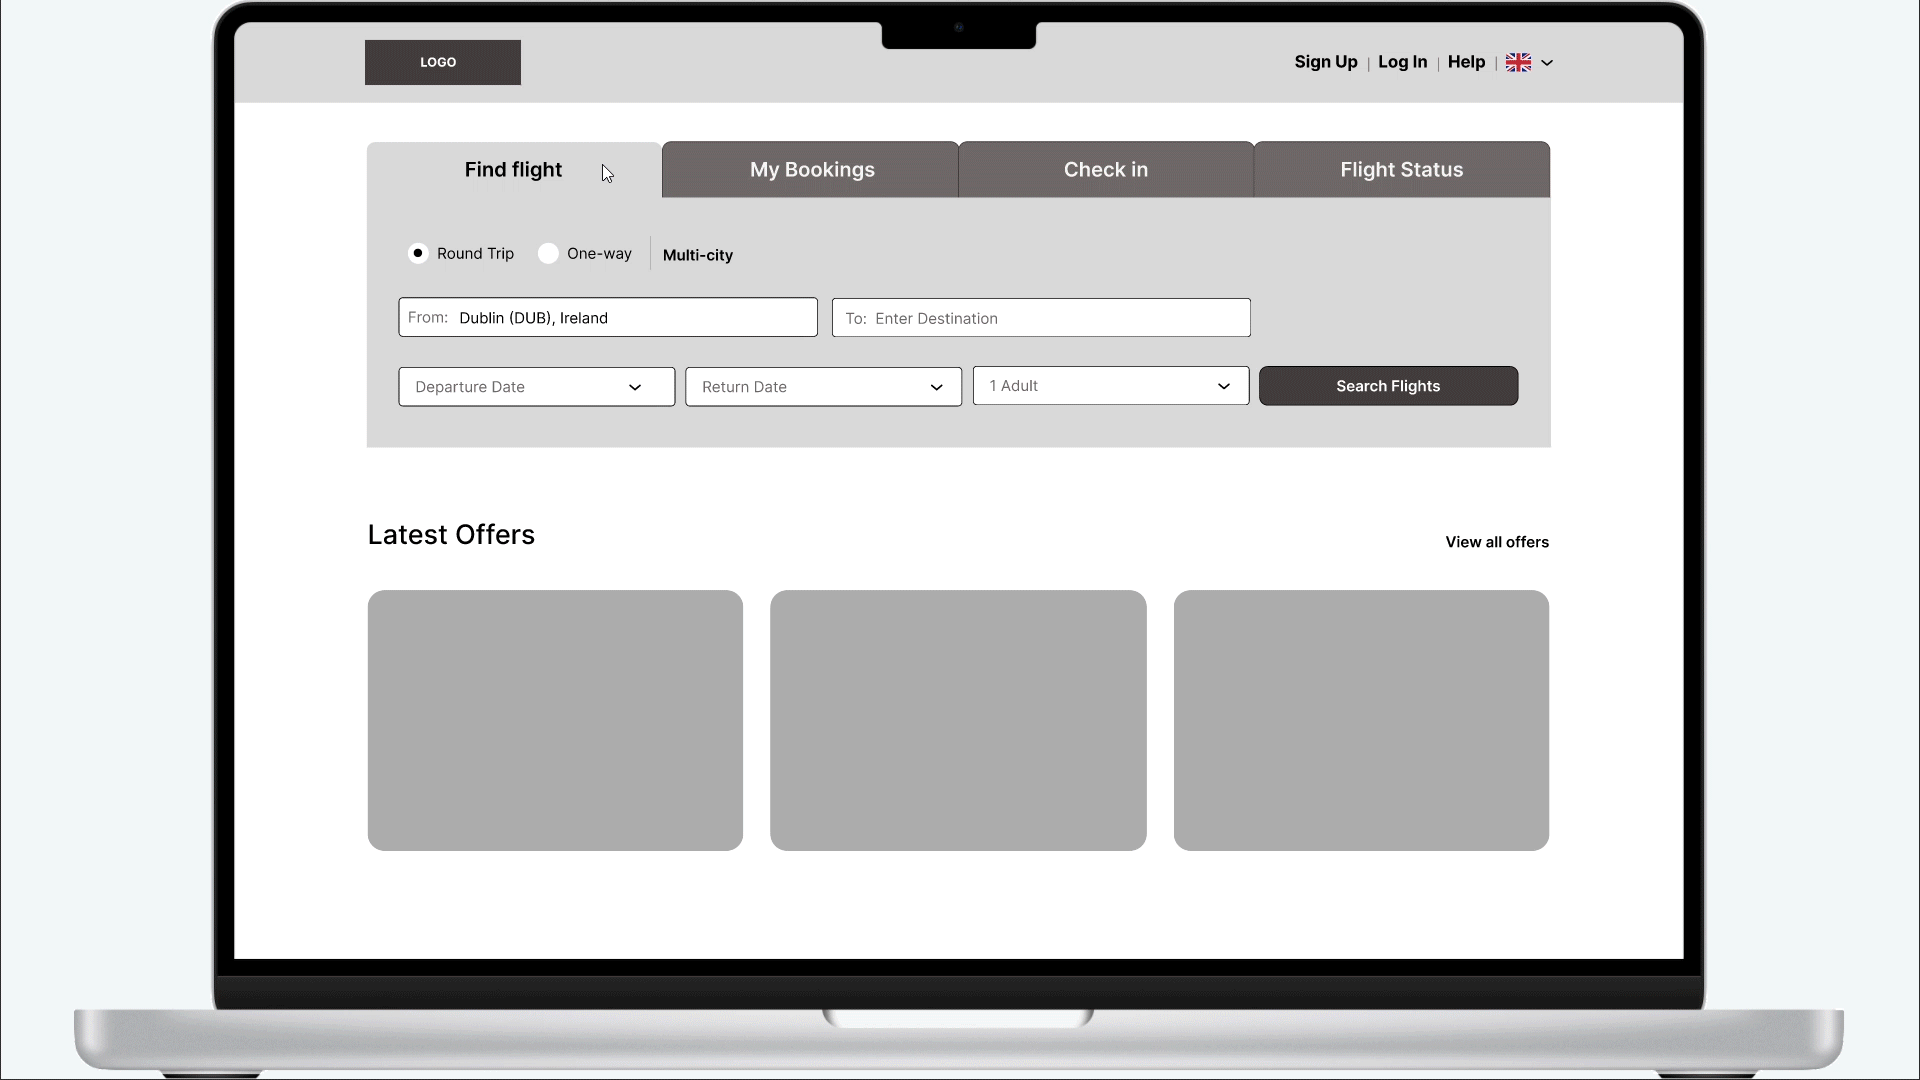Image resolution: width=1920 pixels, height=1080 pixels.
Task: Click the Sign Up link
Action: tap(1325, 62)
